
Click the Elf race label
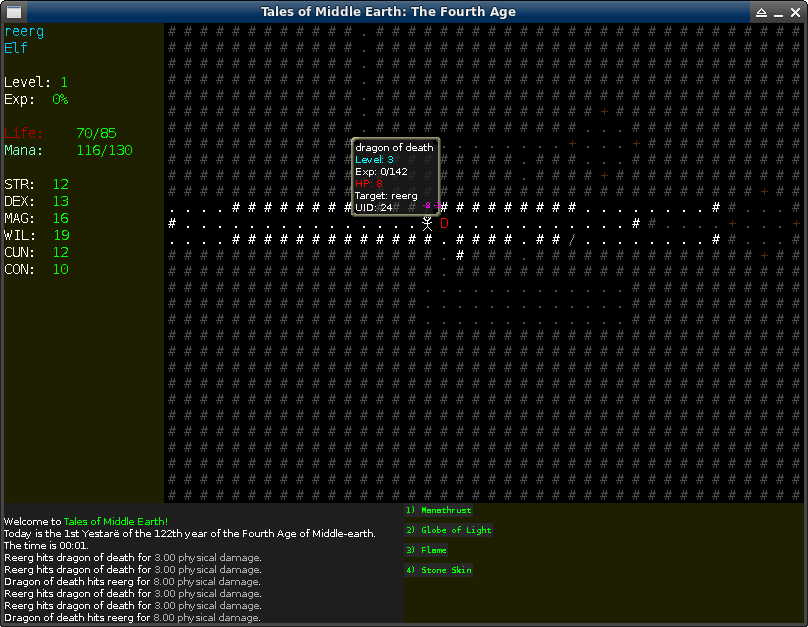coord(16,48)
